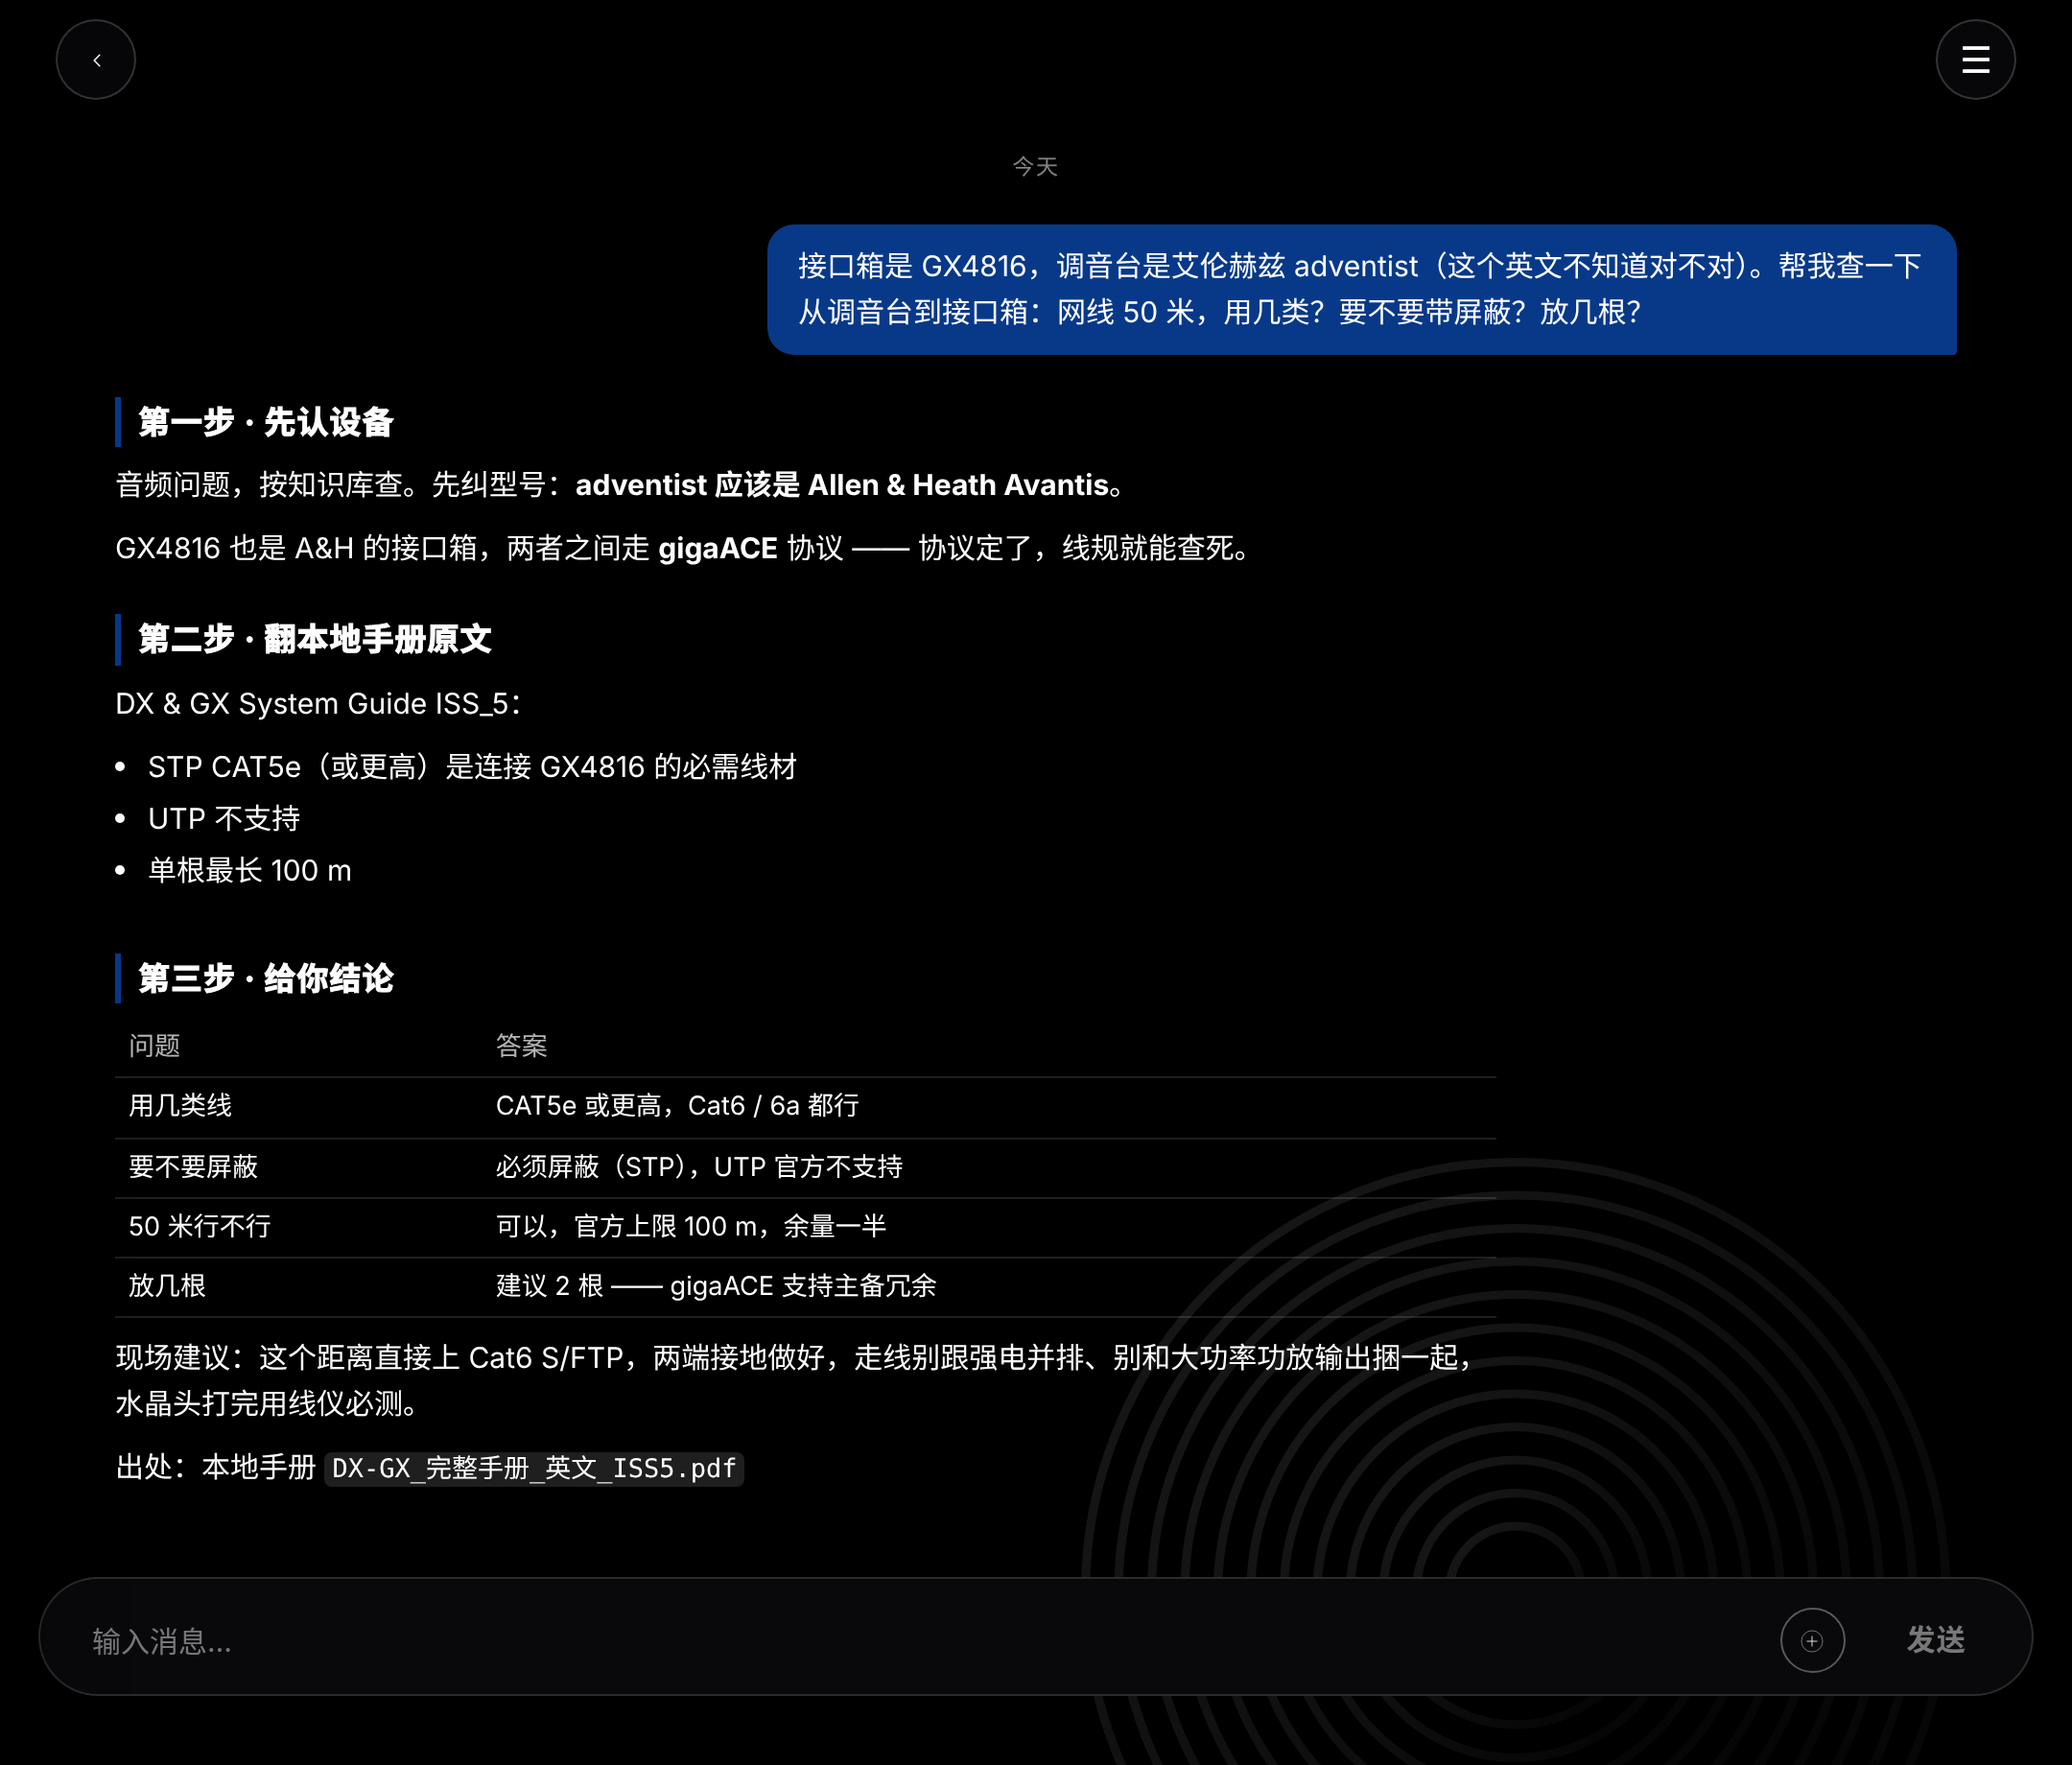Focus the 输入消息 text field
2072x1765 pixels.
click(x=920, y=1640)
